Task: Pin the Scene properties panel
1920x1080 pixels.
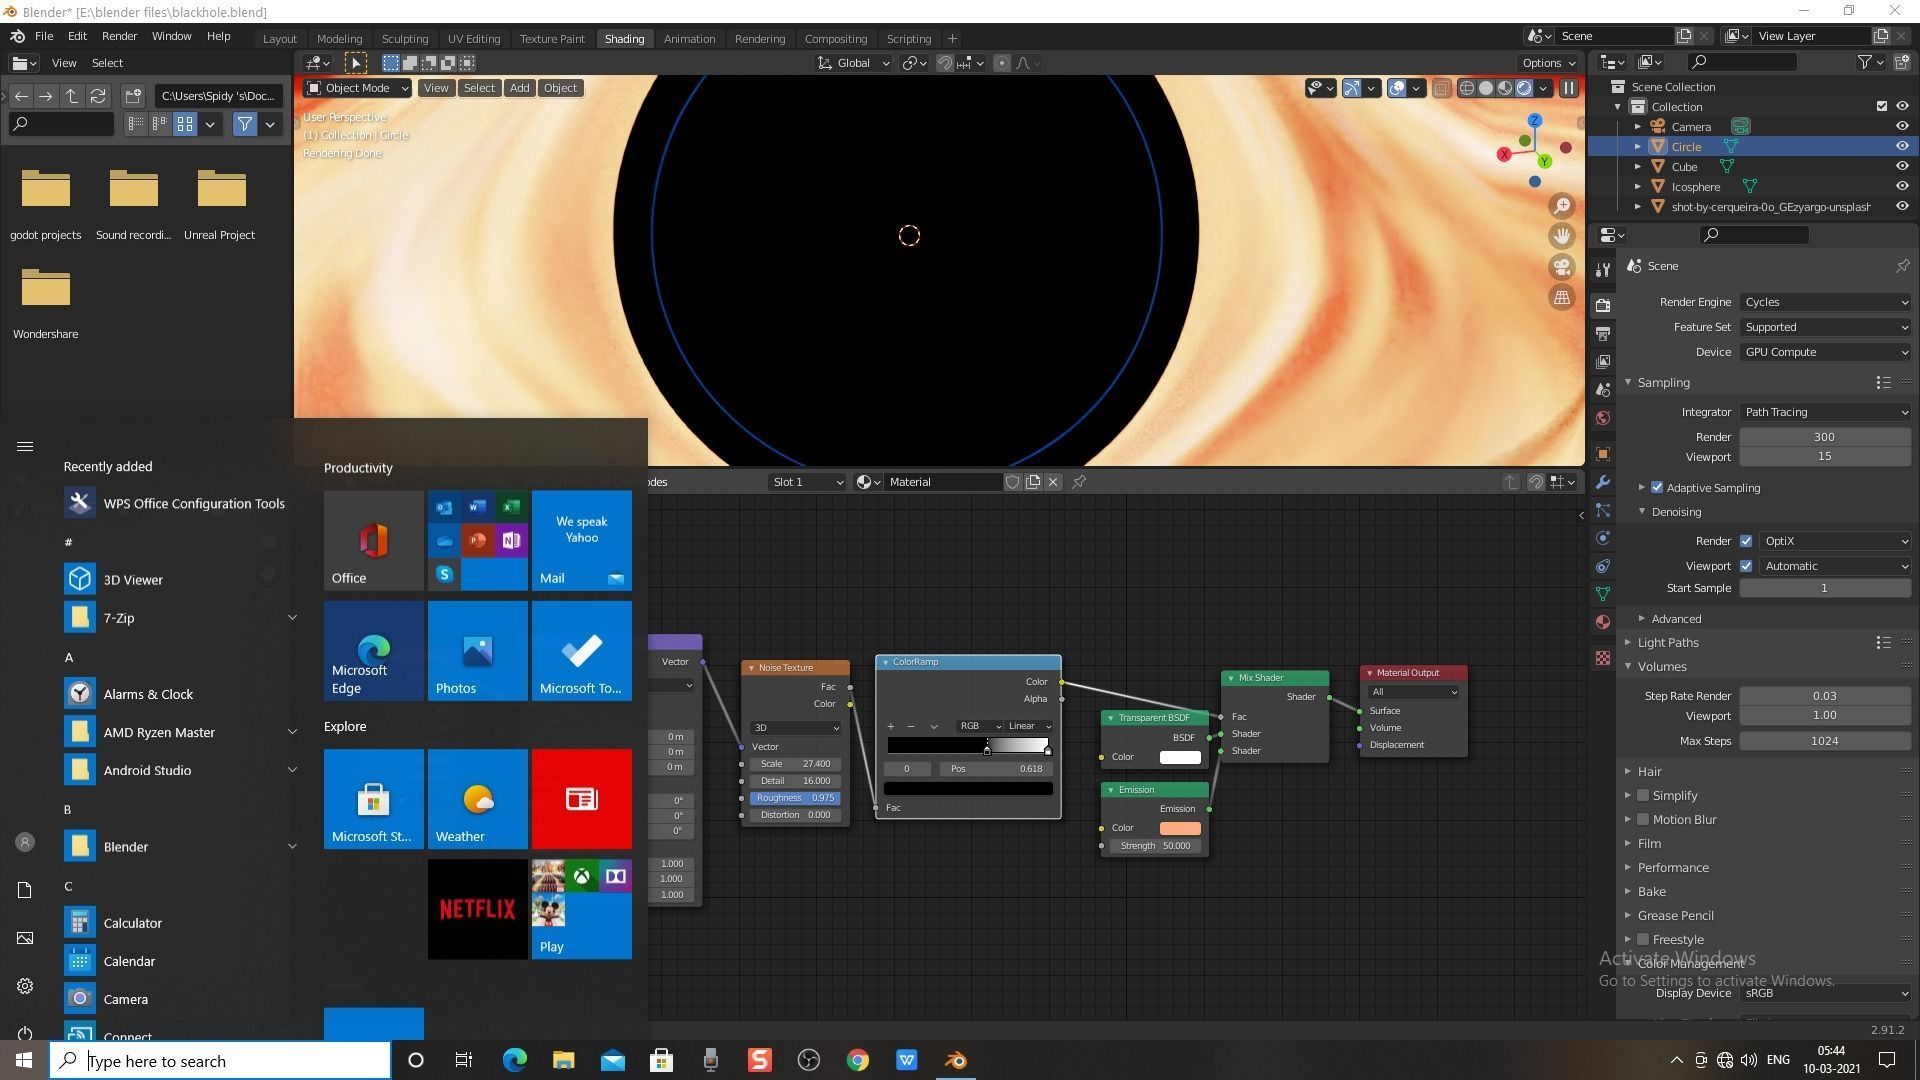Action: pyautogui.click(x=1902, y=266)
